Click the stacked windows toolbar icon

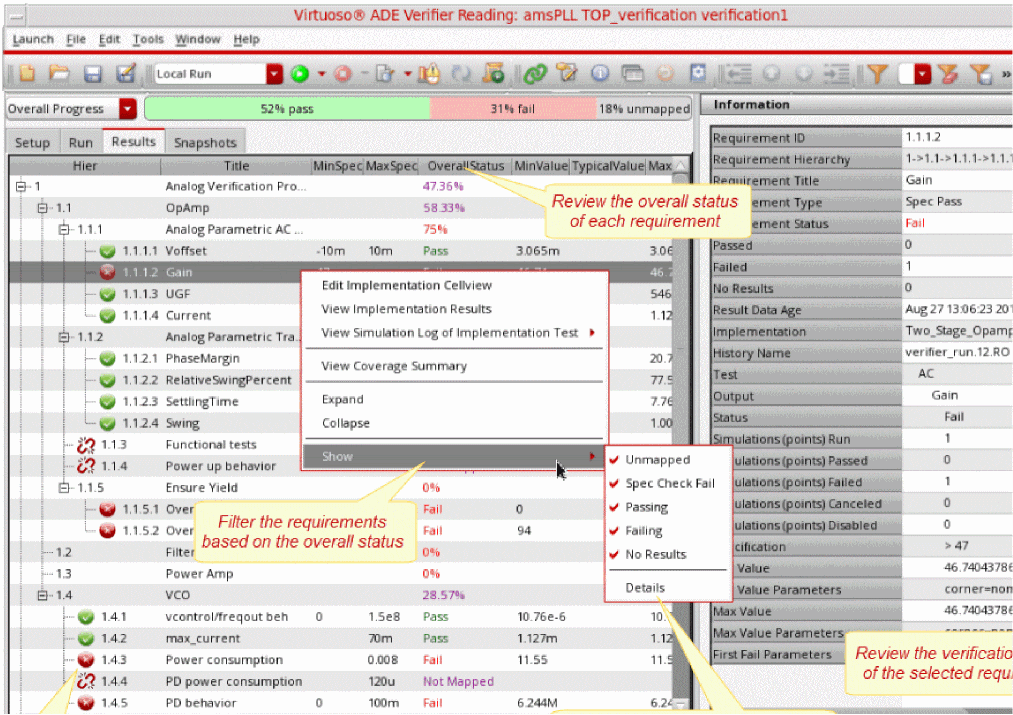pyautogui.click(x=632, y=74)
